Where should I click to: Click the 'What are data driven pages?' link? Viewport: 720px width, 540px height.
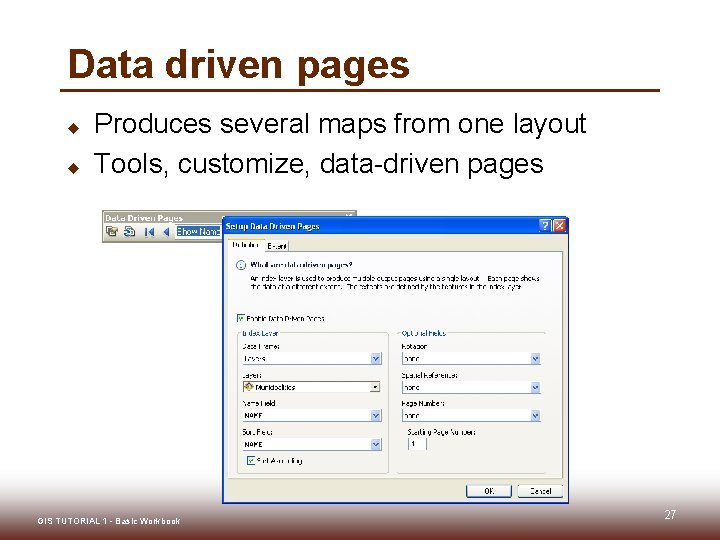pos(301,264)
